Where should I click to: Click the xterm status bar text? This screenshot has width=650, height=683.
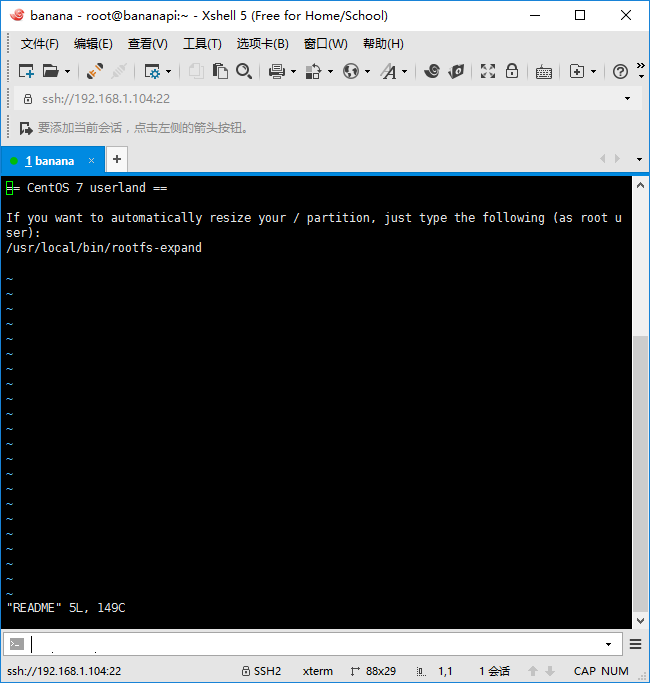click(x=318, y=671)
